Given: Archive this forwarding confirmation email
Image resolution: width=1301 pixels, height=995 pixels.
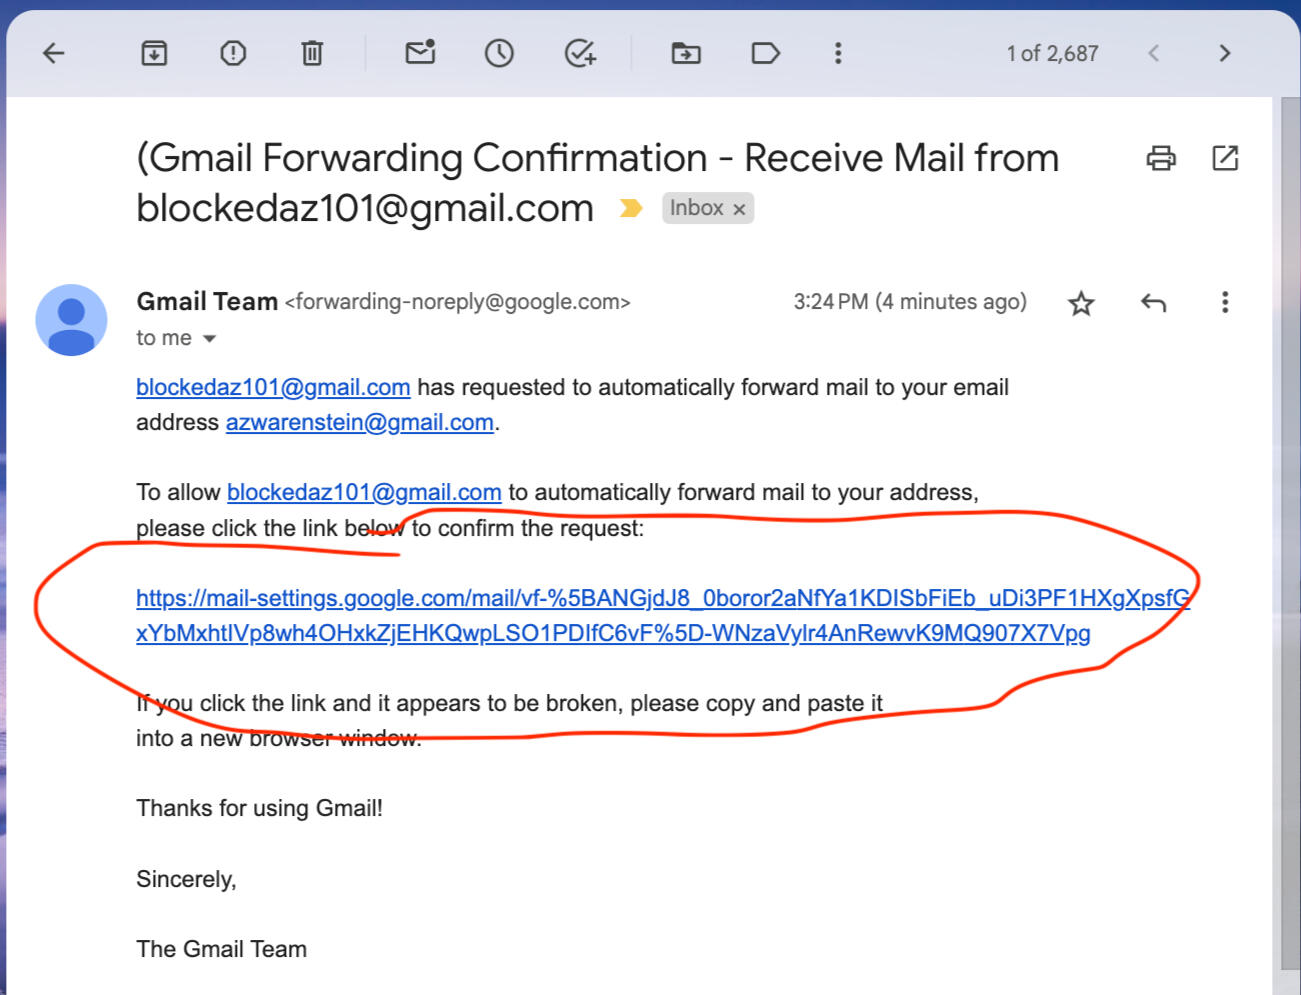Looking at the screenshot, I should tap(154, 53).
